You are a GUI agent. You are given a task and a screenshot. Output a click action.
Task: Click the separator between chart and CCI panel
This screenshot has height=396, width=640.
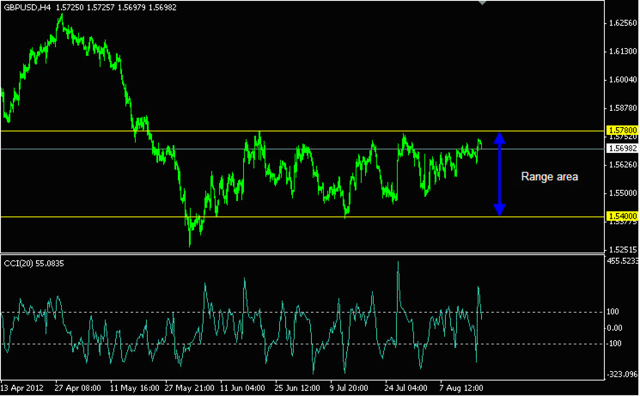point(302,254)
